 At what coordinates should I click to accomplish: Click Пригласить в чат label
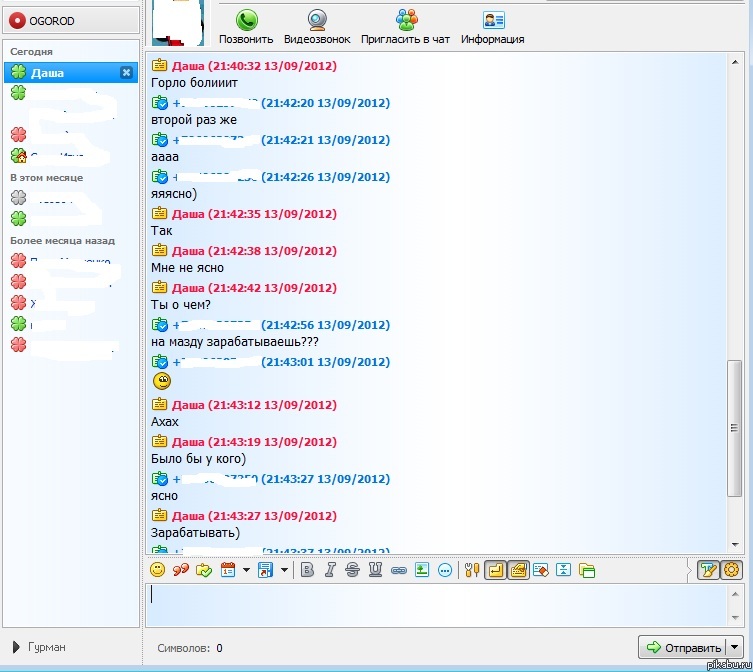click(x=405, y=39)
